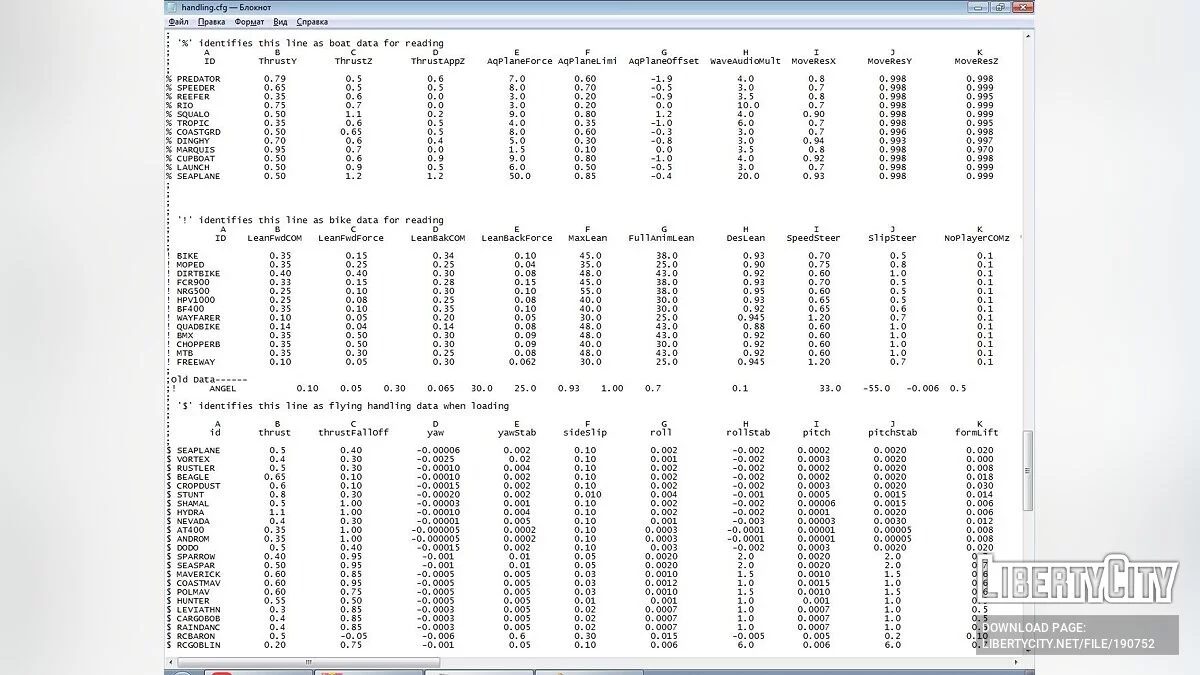Place cursor on the PREDATOR boat line
The image size is (1200, 675).
(x=198, y=79)
